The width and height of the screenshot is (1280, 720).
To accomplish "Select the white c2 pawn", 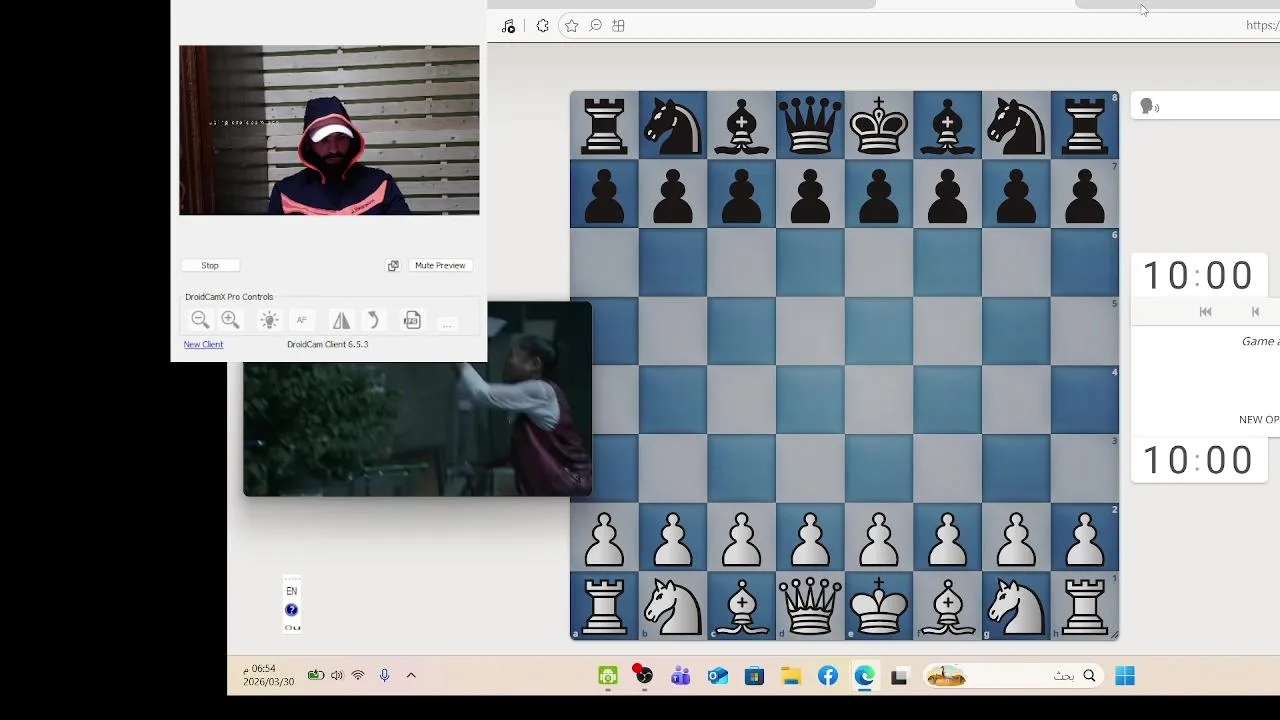I will point(741,538).
